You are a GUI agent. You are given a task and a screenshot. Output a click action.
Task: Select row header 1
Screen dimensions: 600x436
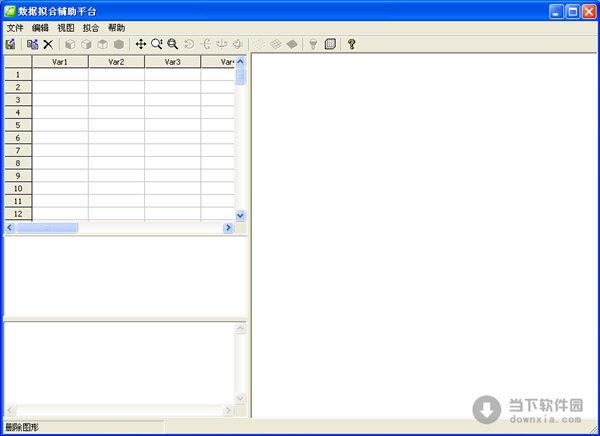18,75
